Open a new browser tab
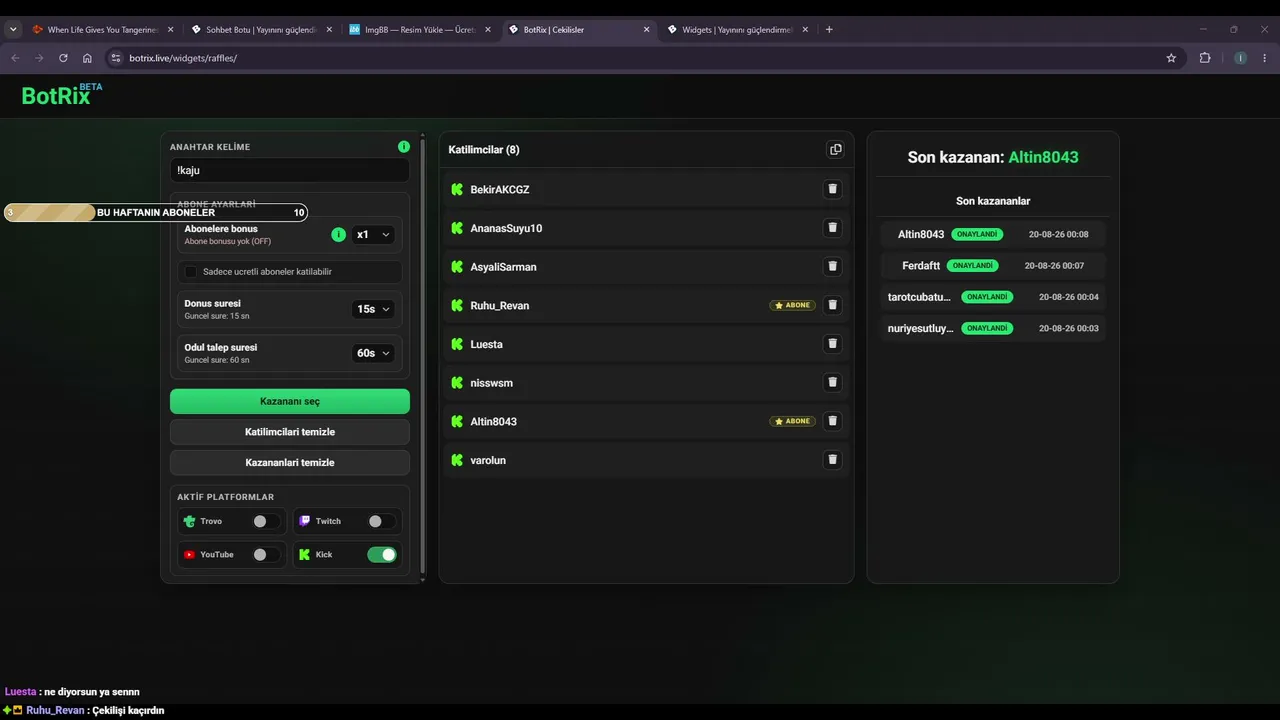The width and height of the screenshot is (1280, 720). click(x=829, y=29)
